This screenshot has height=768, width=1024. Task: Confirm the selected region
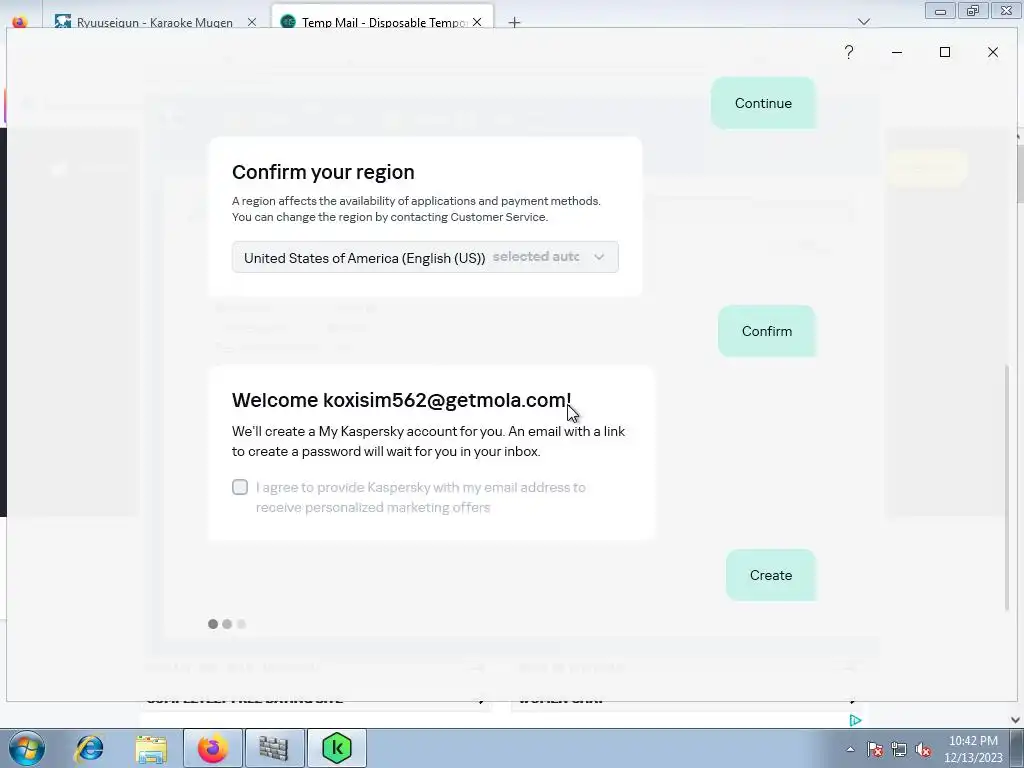tap(767, 331)
